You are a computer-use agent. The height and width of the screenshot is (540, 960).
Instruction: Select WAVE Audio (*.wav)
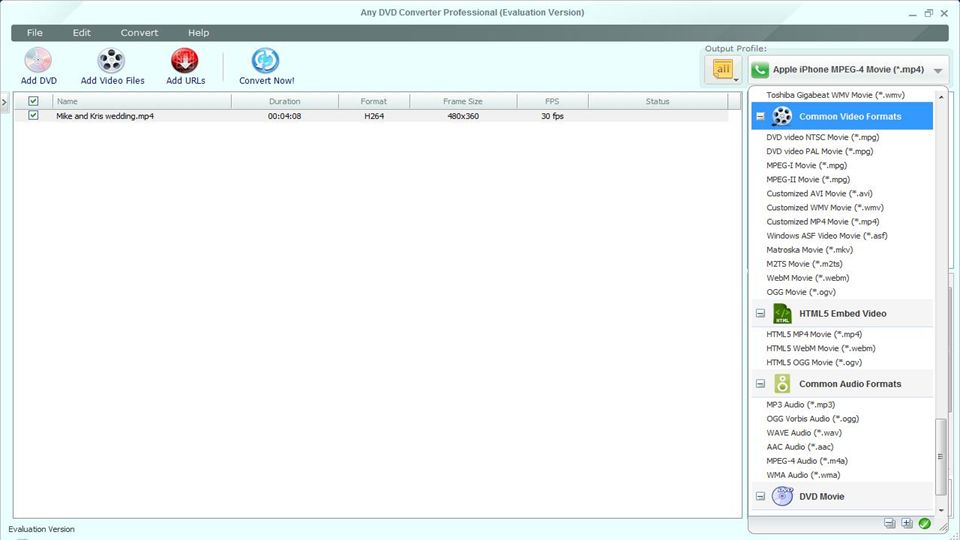click(804, 433)
